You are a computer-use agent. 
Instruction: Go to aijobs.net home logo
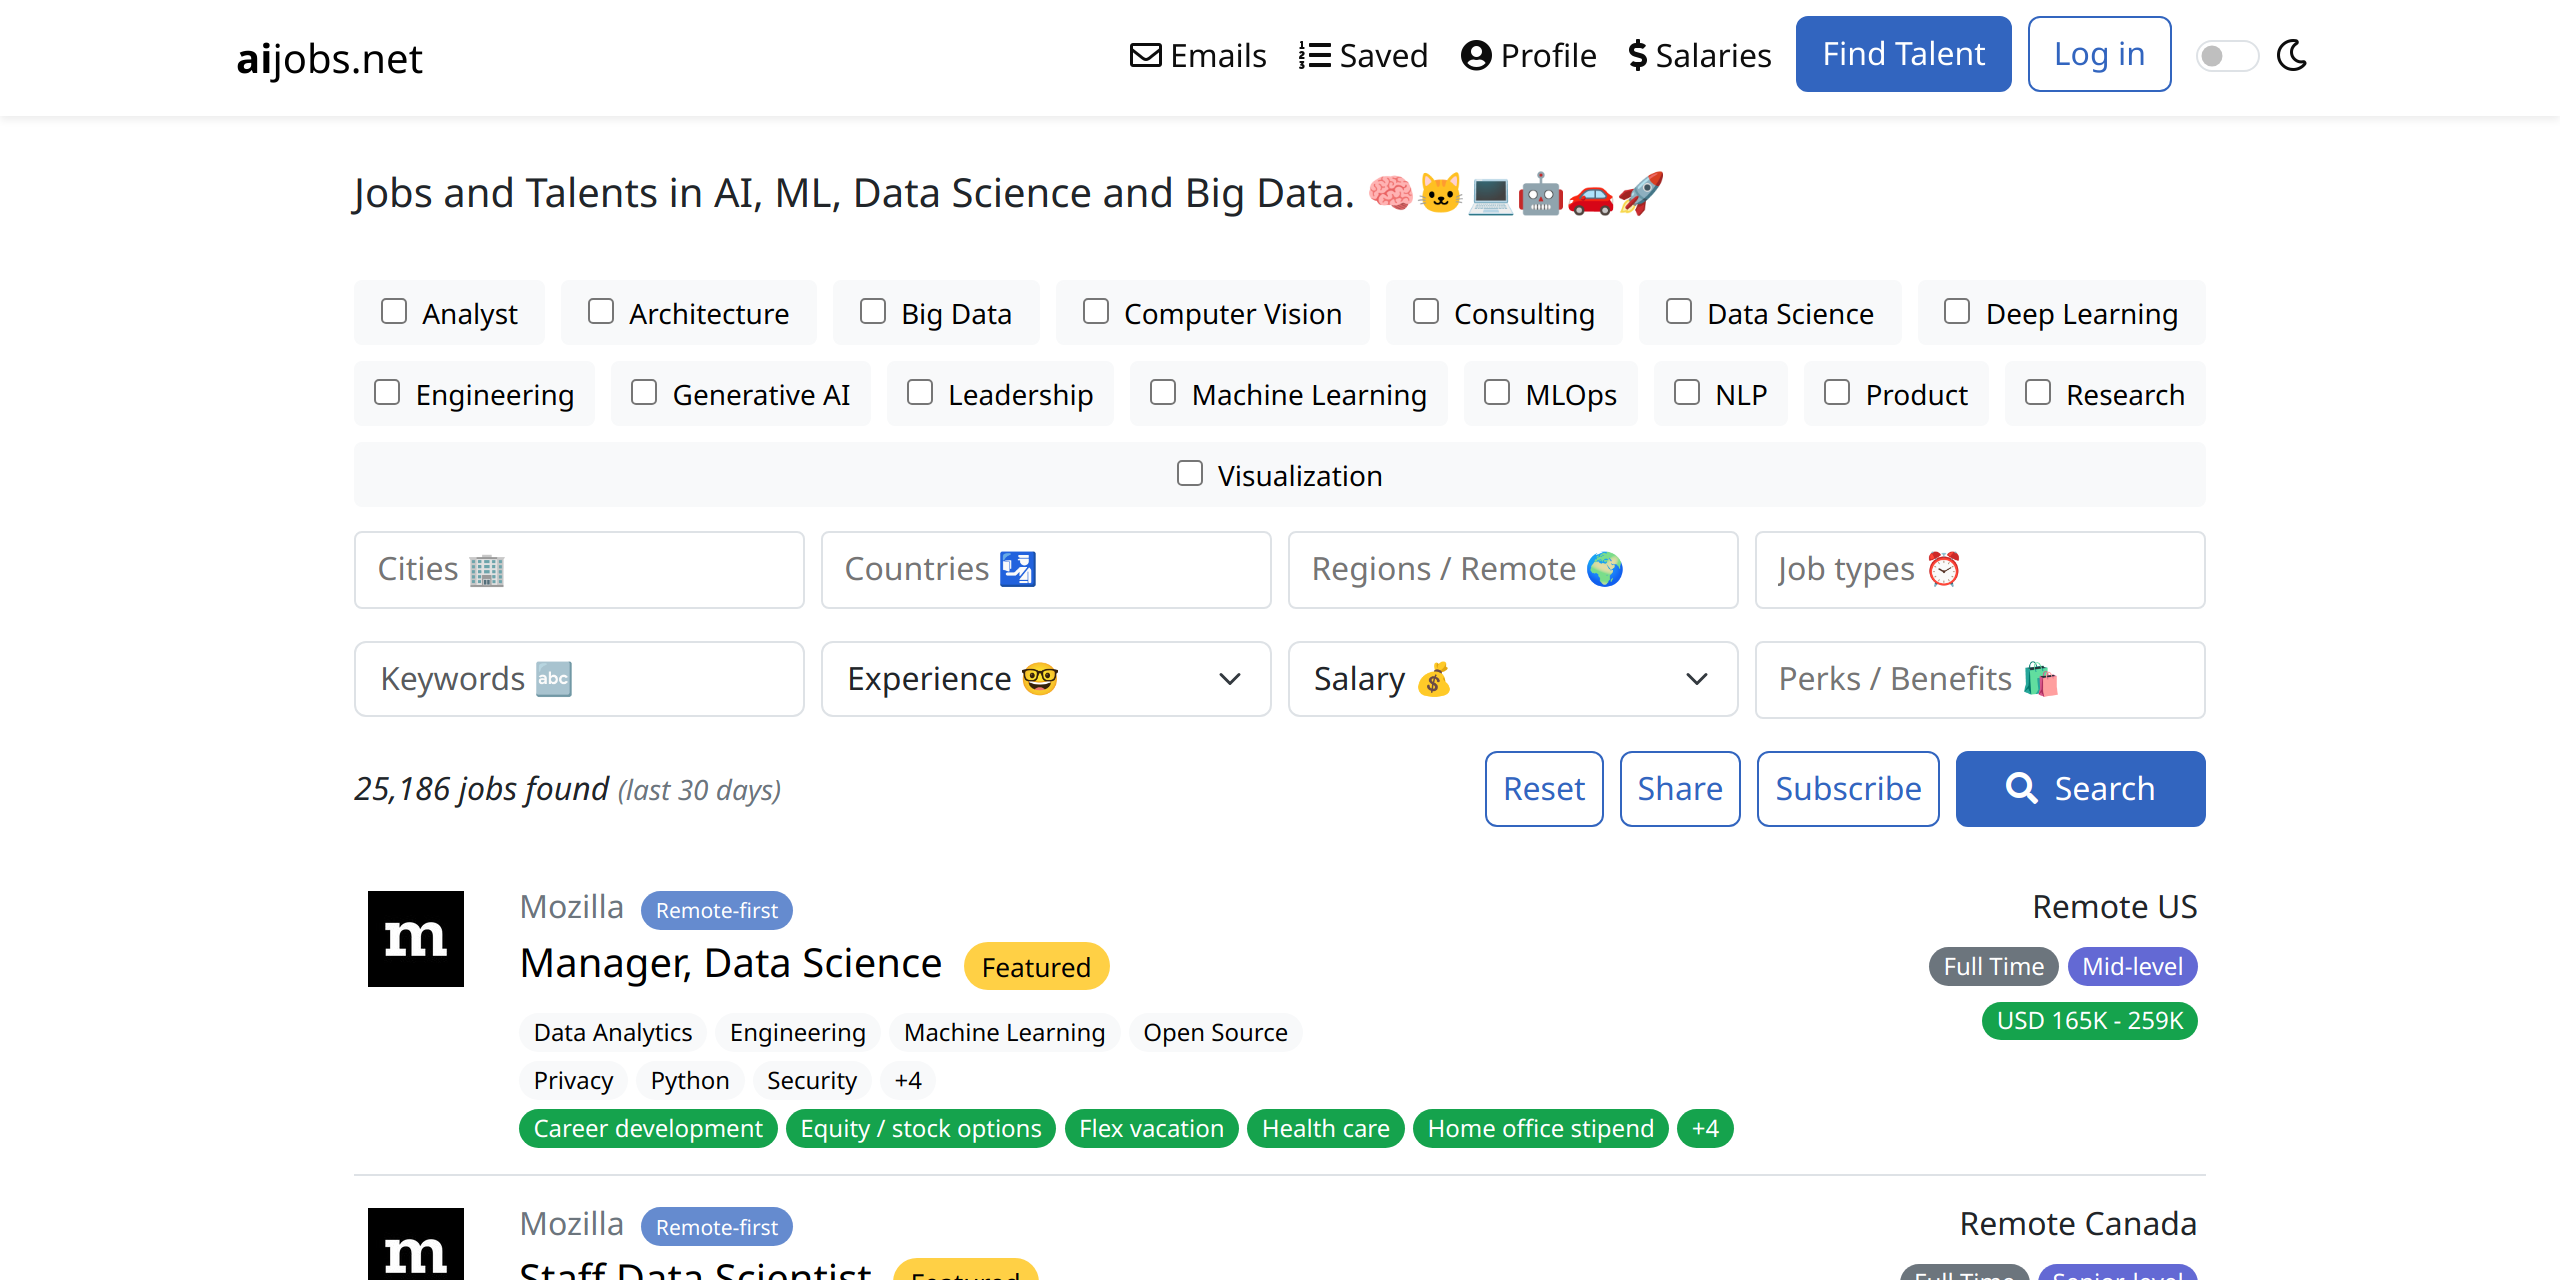coord(329,58)
